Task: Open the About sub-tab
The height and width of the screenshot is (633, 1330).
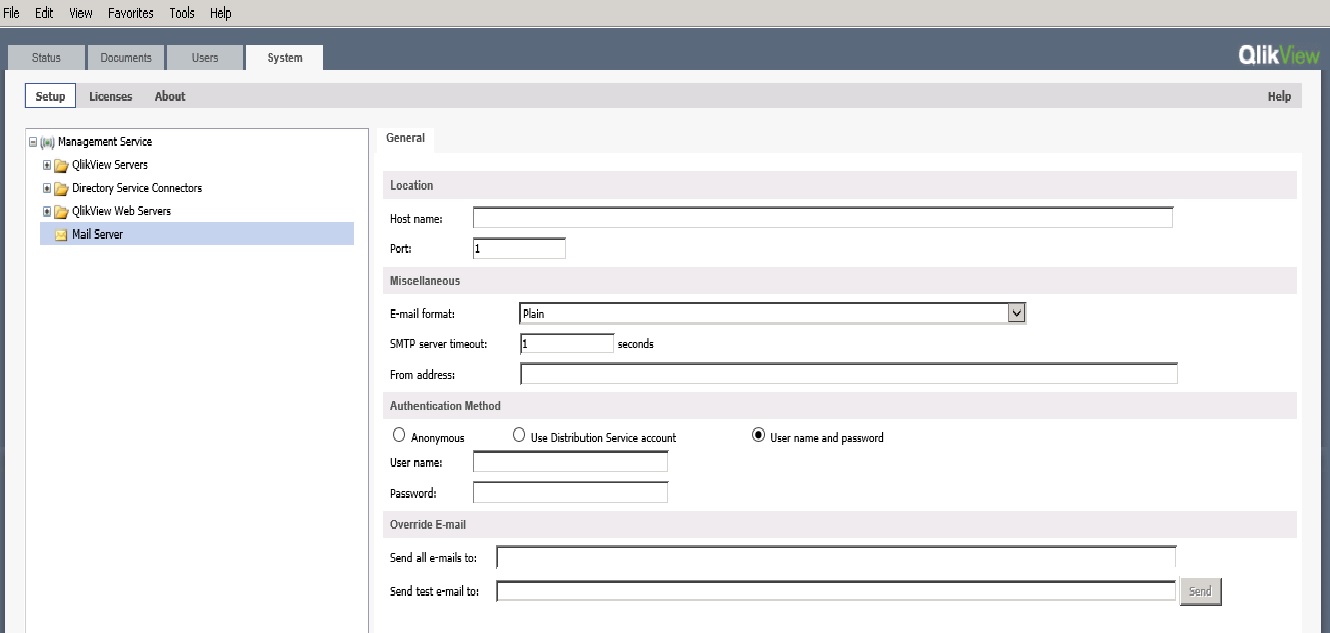Action: coord(170,97)
